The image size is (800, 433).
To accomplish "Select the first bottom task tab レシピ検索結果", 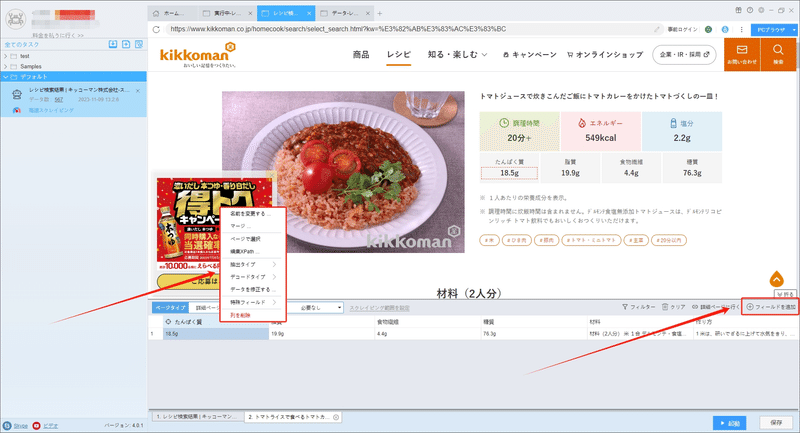I will click(196, 417).
